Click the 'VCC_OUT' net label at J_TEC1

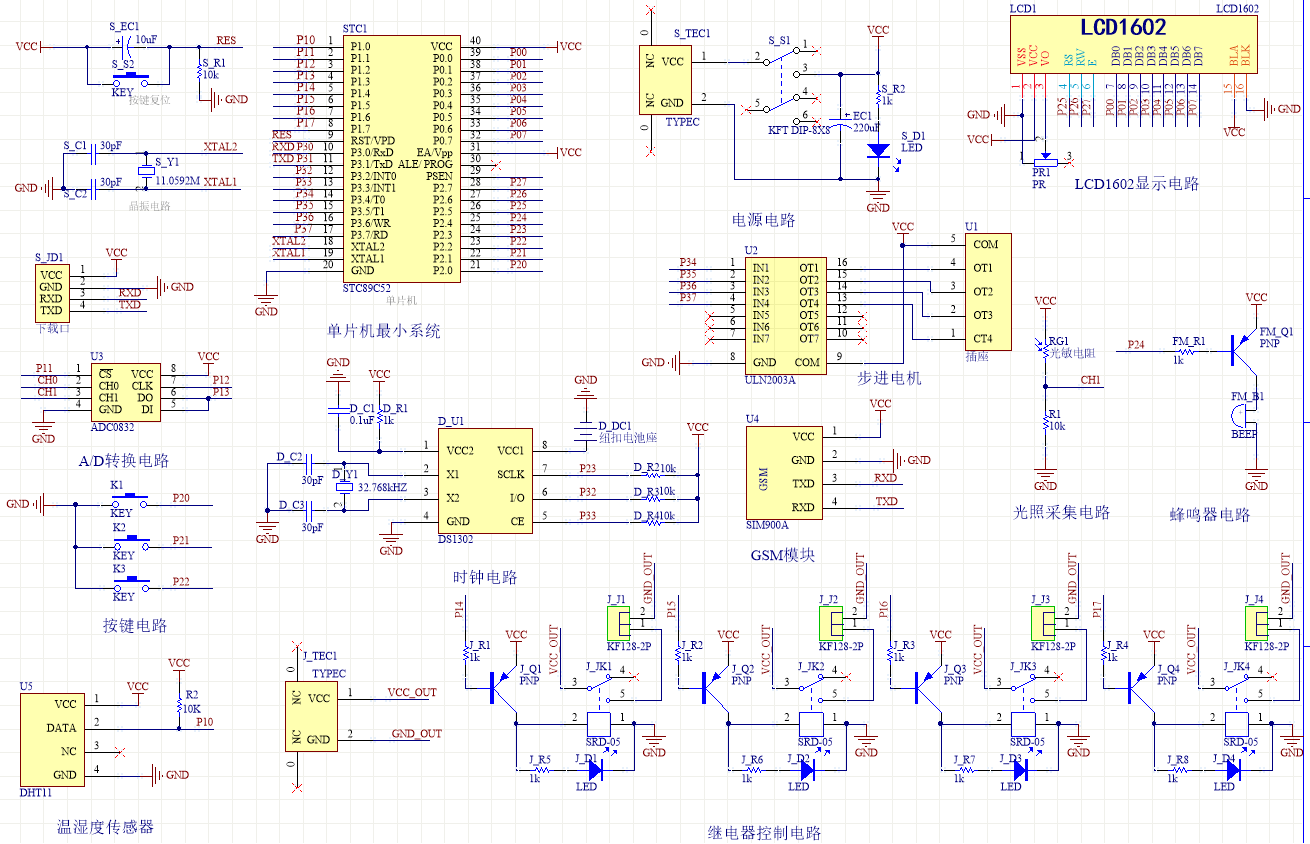coord(412,692)
